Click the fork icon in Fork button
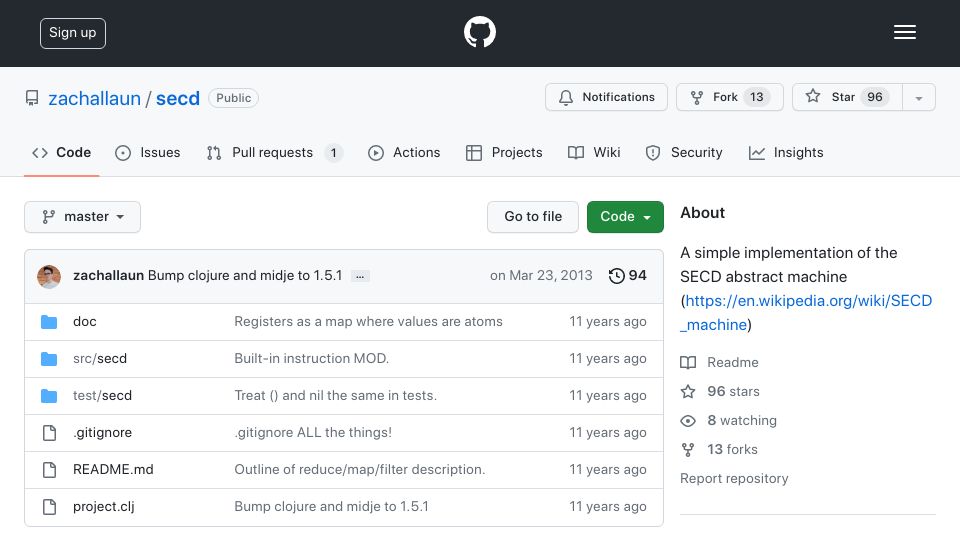Viewport: 960px width, 540px height. pyautogui.click(x=697, y=97)
